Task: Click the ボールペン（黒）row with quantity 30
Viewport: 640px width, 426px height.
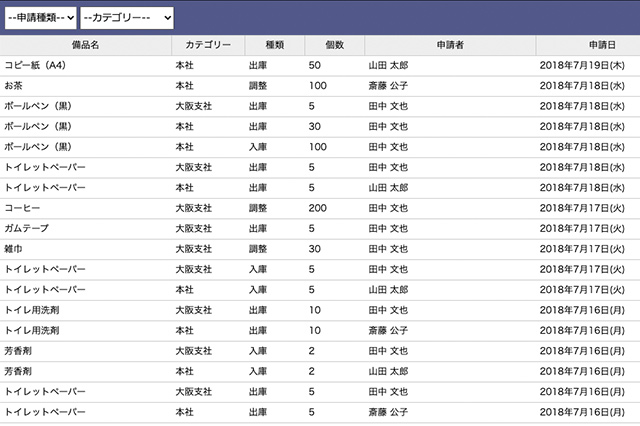Action: 320,127
